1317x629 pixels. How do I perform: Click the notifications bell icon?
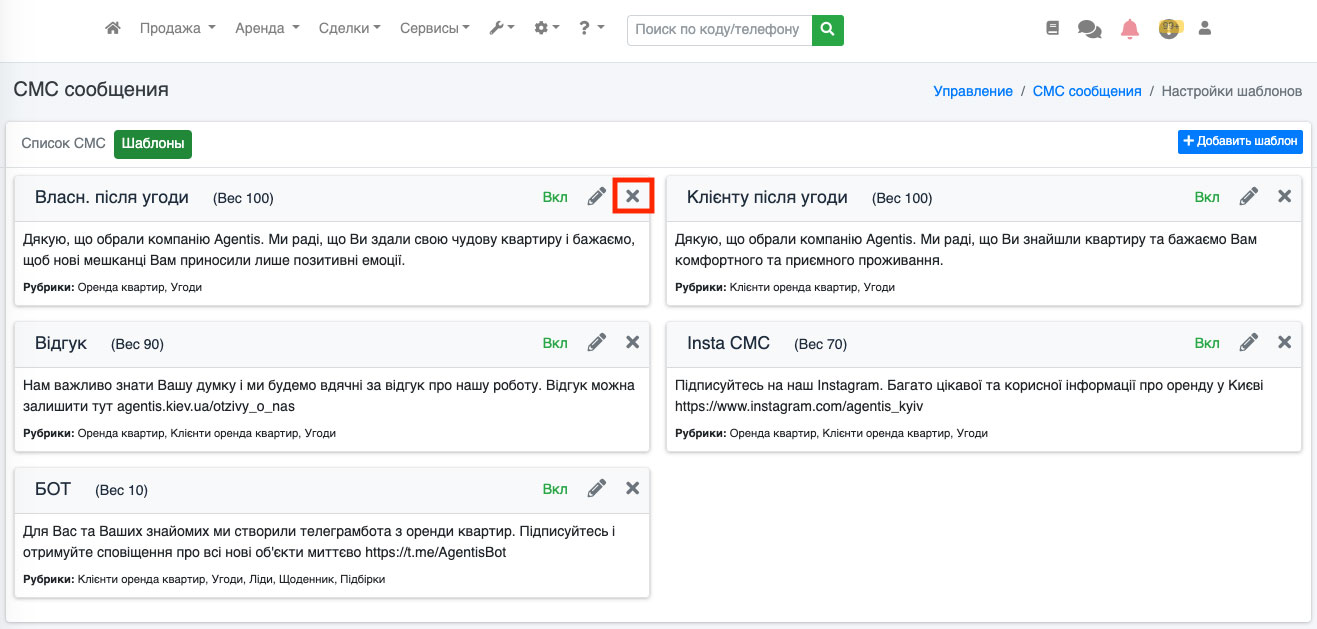(1130, 29)
